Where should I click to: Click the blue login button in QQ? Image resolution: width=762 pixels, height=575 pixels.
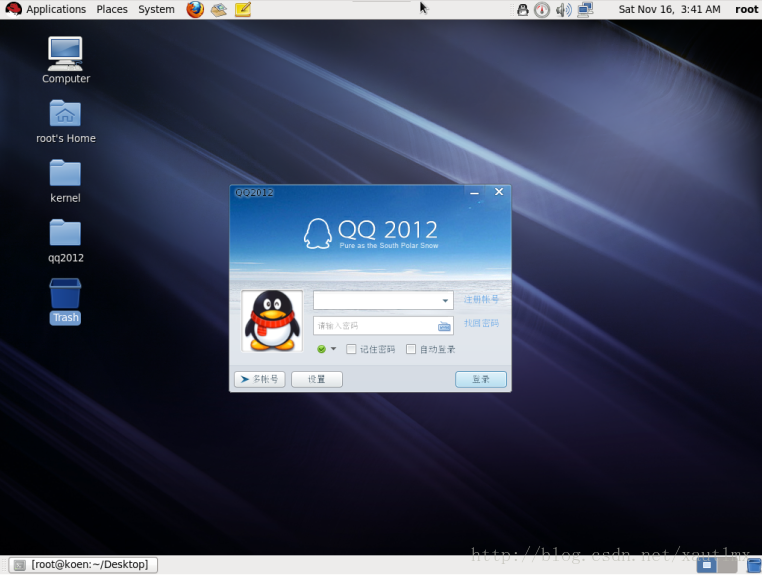(481, 379)
